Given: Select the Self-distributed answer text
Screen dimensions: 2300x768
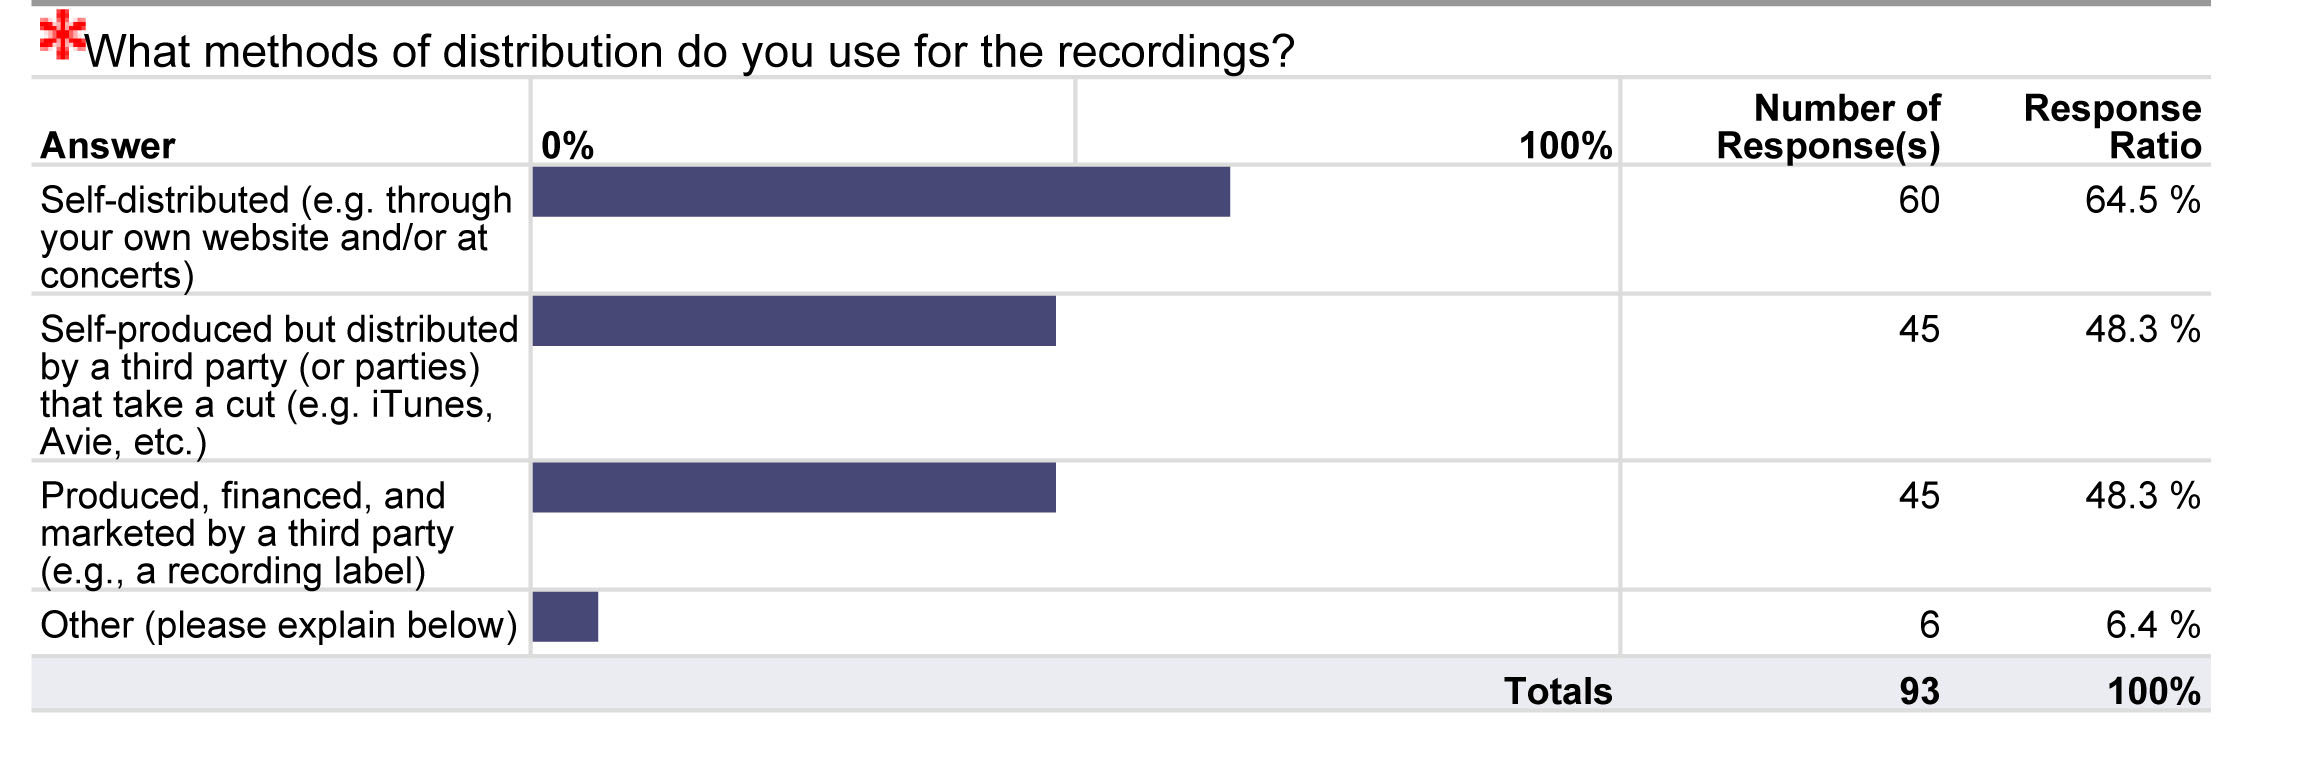Looking at the screenshot, I should 276,238.
